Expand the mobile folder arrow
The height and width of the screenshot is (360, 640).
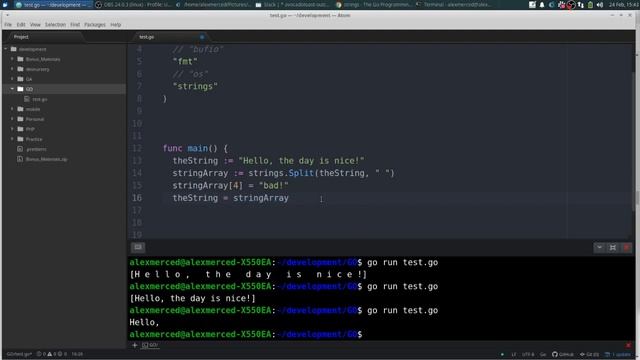[12, 109]
